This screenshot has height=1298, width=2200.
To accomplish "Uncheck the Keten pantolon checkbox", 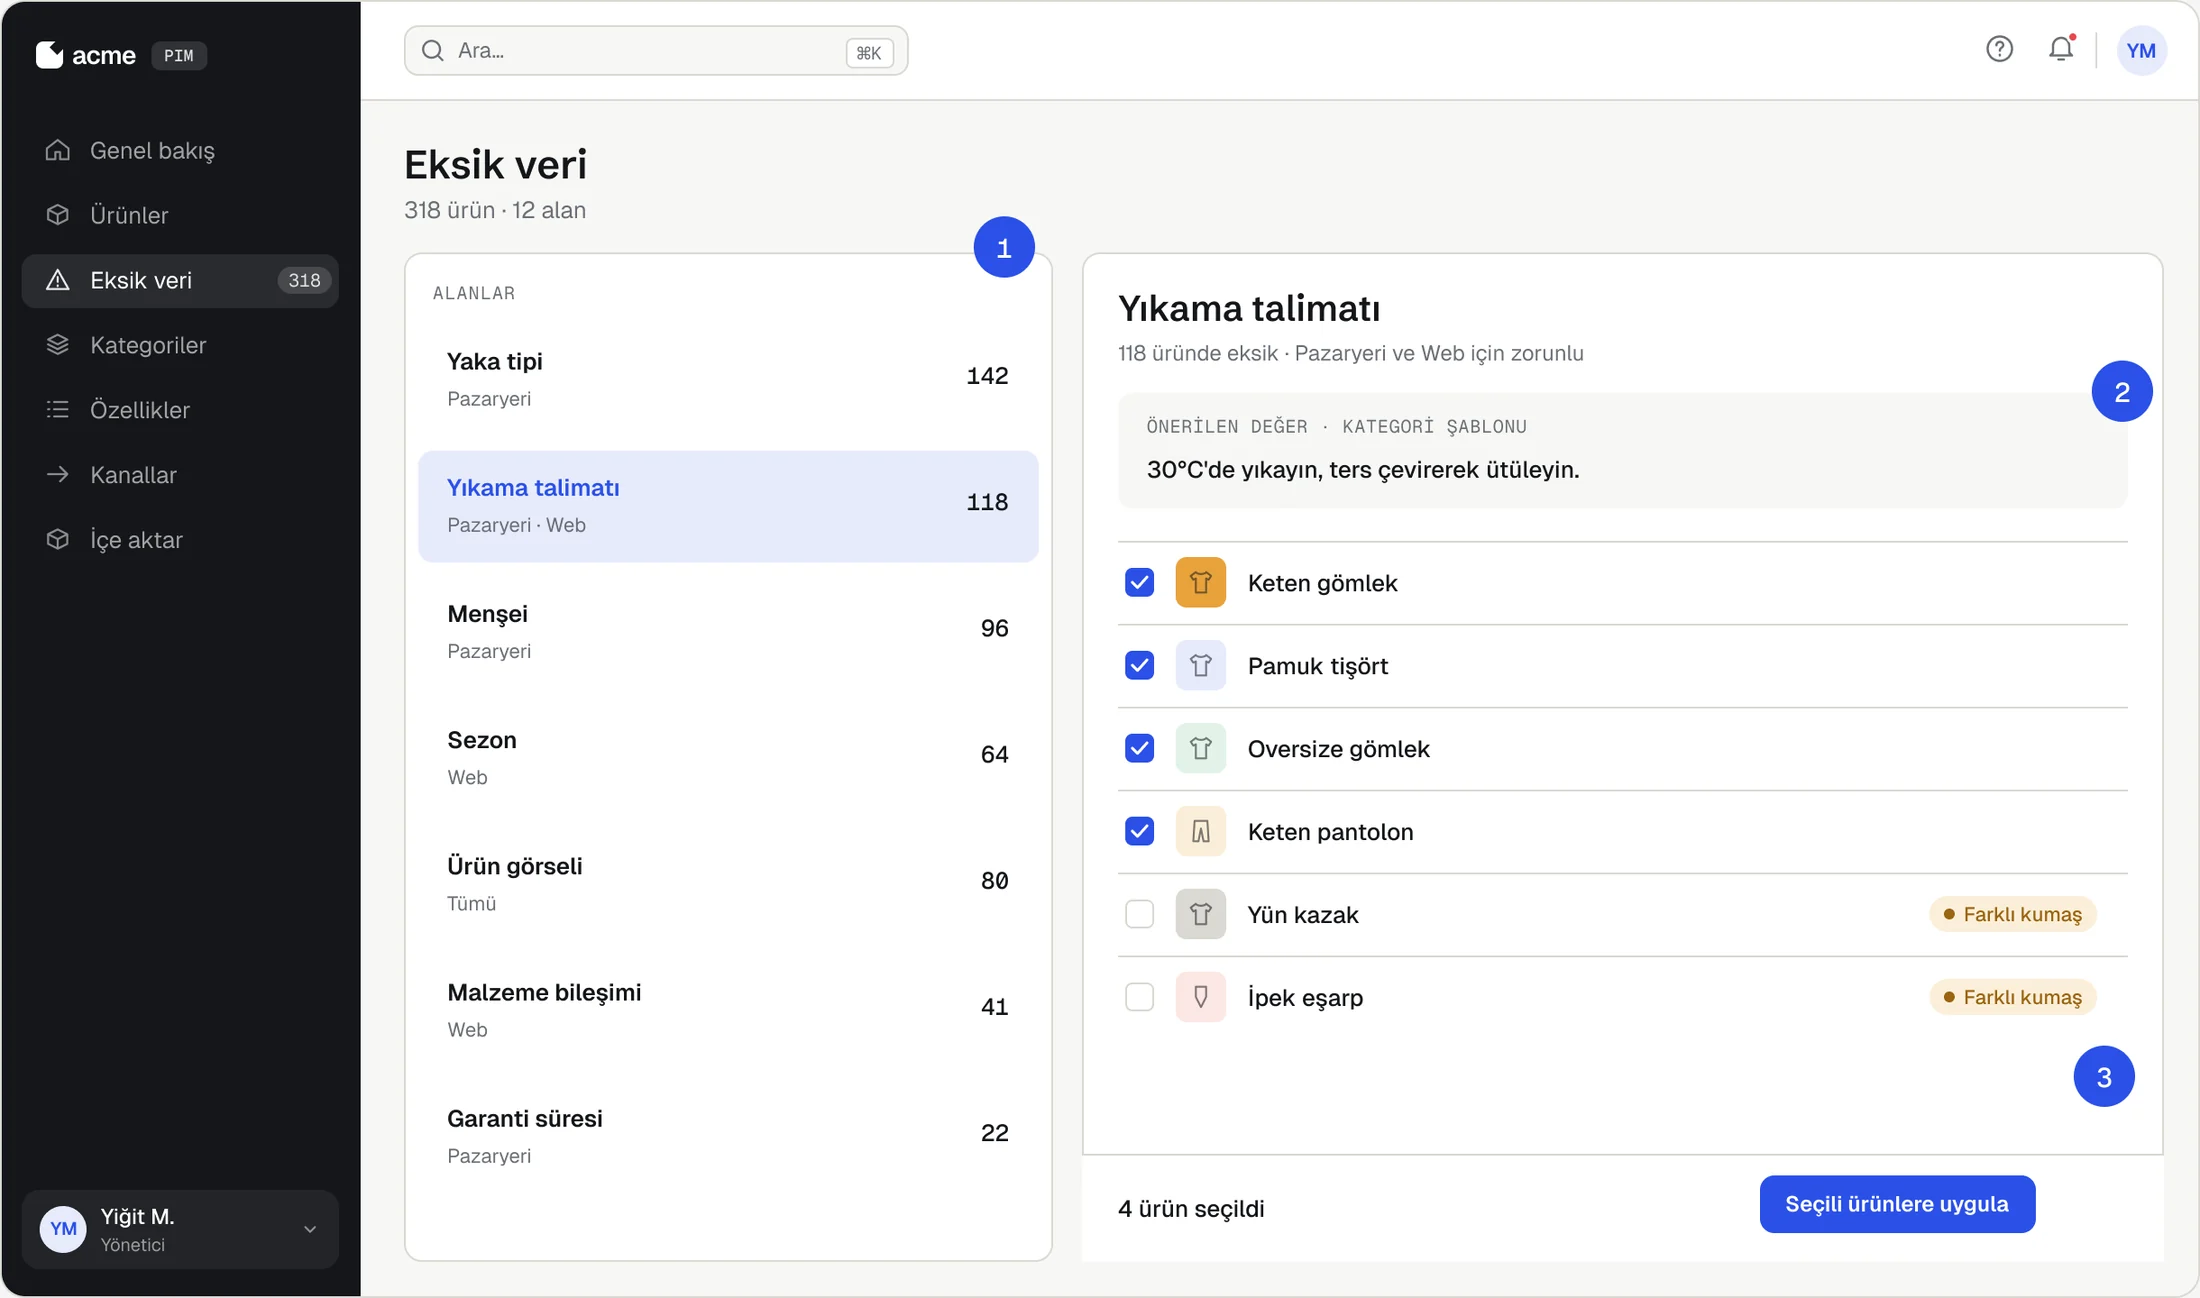I will point(1139,831).
